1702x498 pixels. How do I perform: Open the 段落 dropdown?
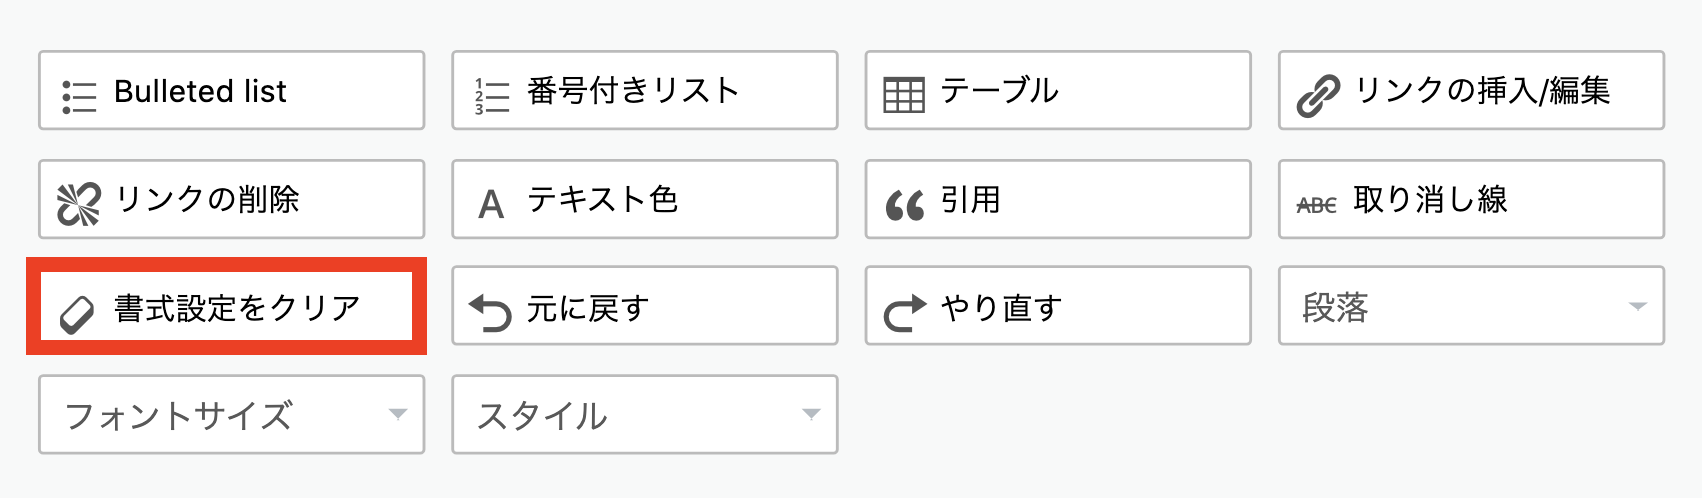coord(1471,306)
